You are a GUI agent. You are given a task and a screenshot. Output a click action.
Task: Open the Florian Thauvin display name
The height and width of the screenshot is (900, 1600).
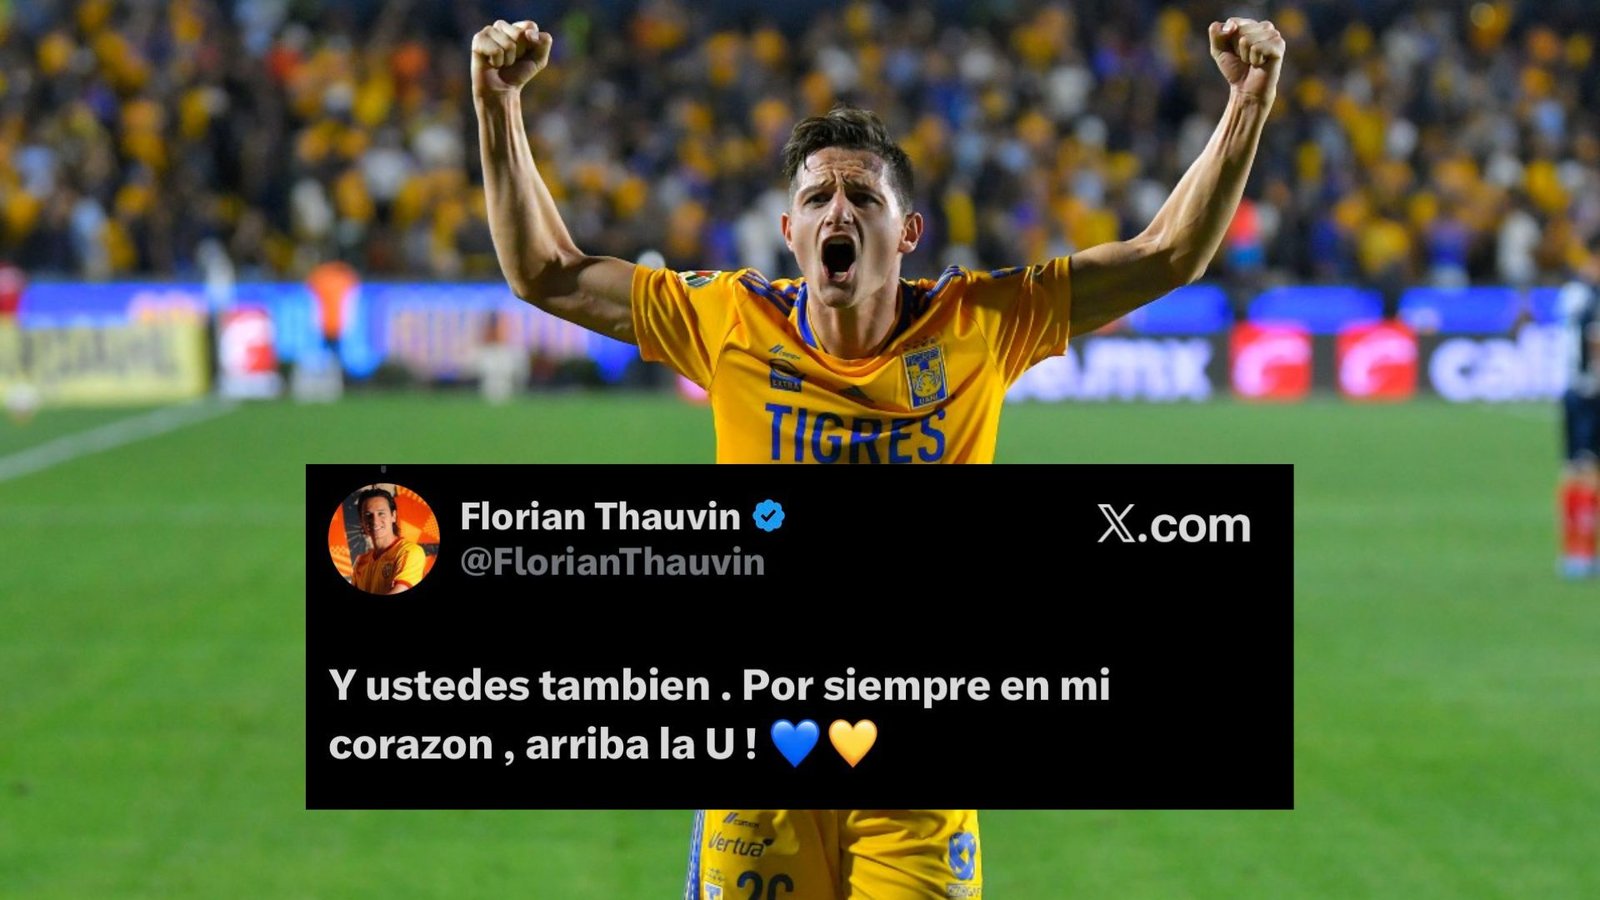click(600, 517)
